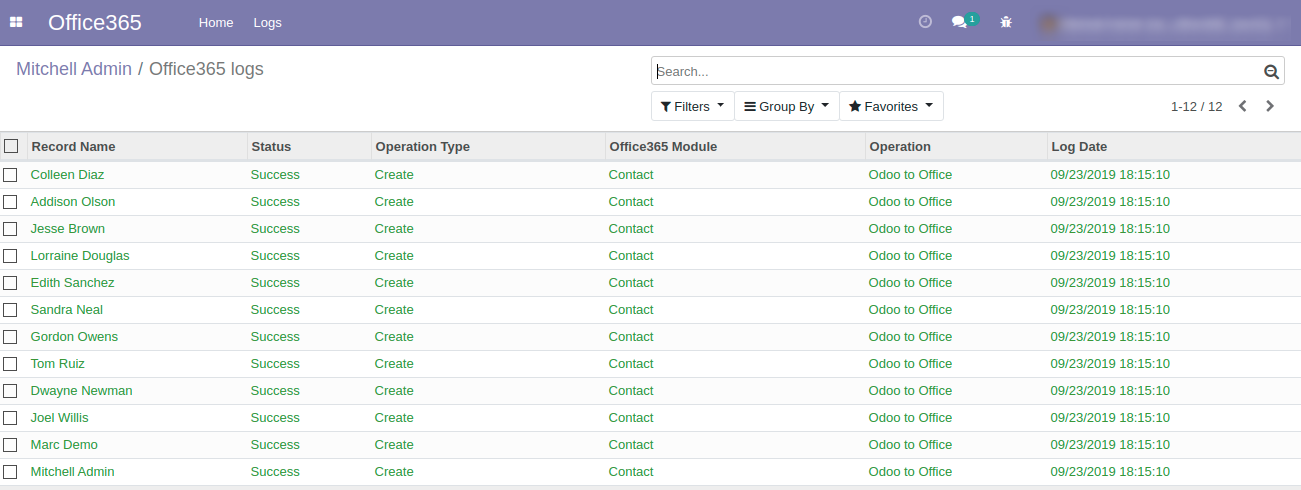This screenshot has width=1301, height=490.
Task: Click the clock activities icon
Action: (x=925, y=22)
